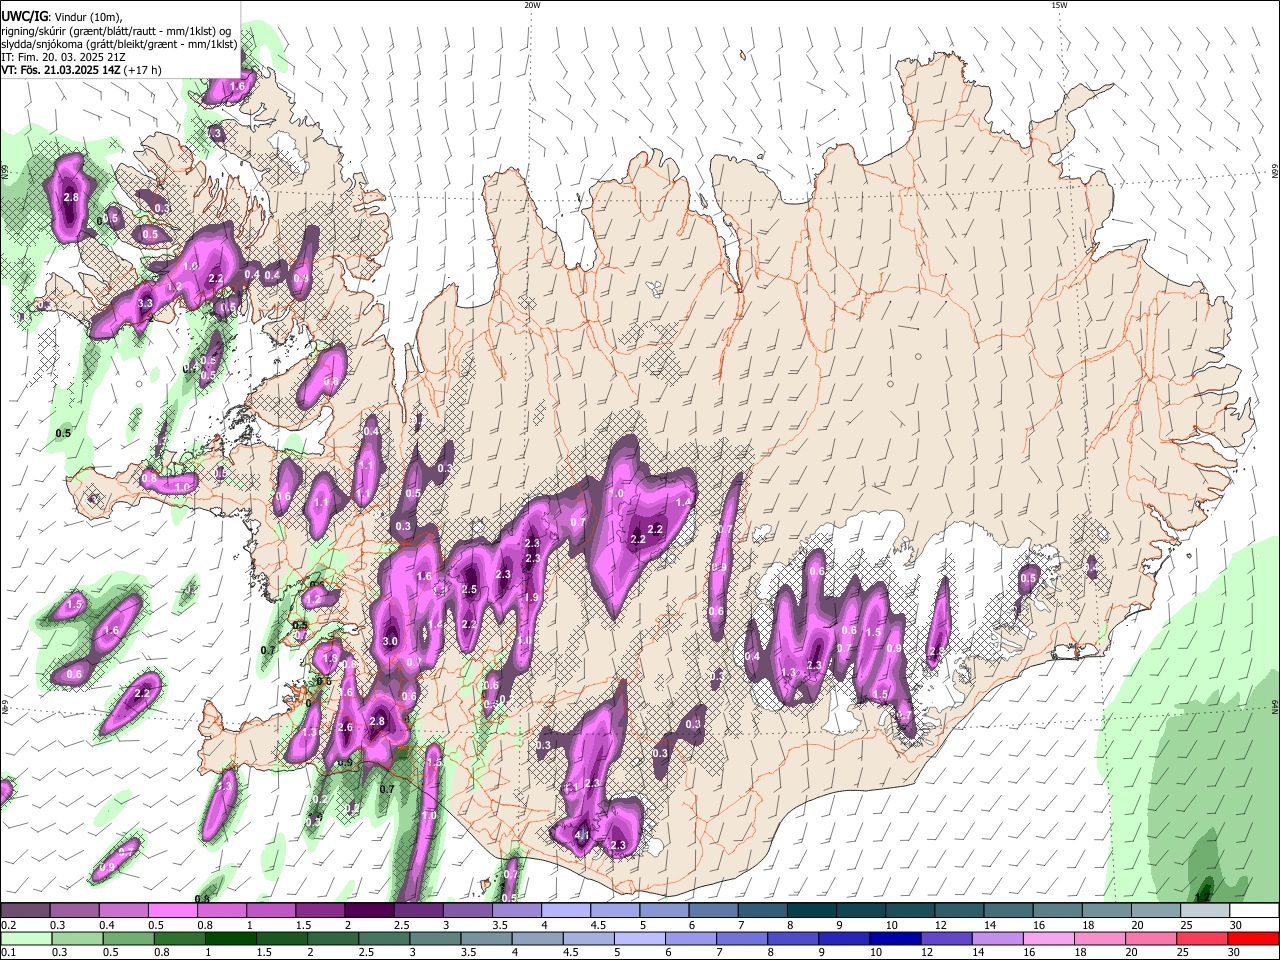
Task: Click the '(+17 h)' forecast offset text
Action: 143,70
